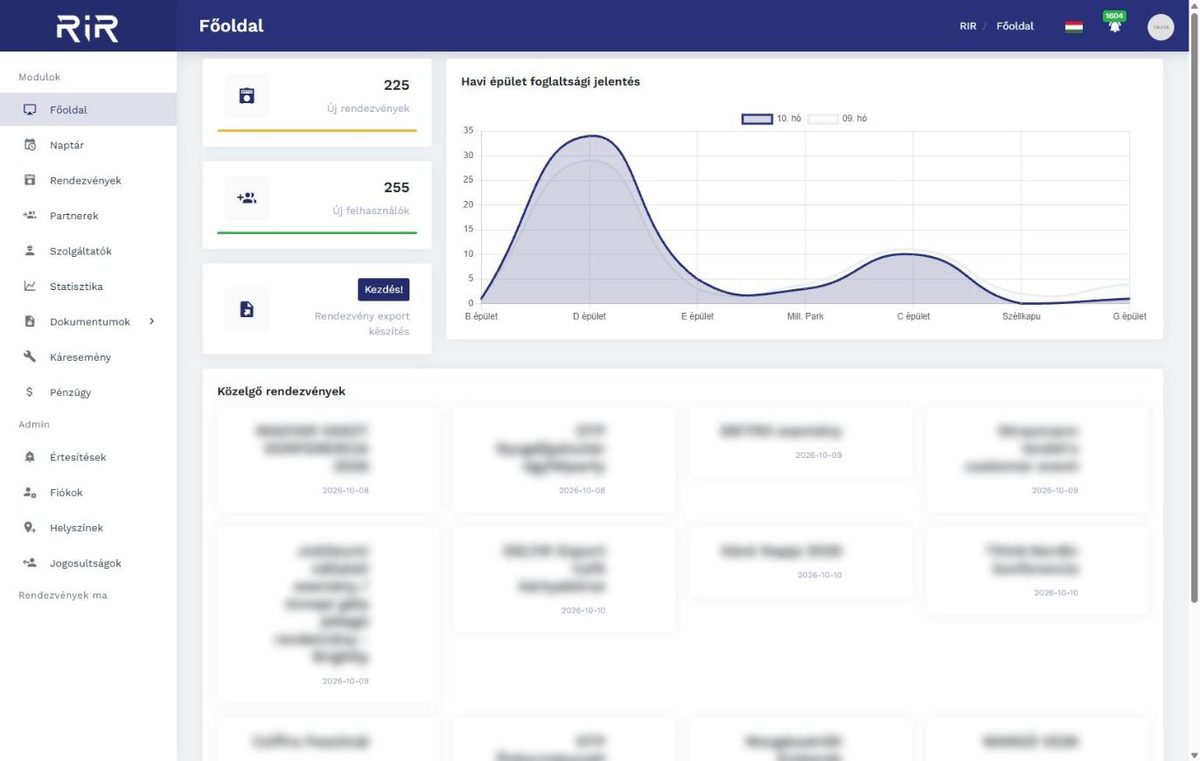Click the RIR breadcrumb link
This screenshot has height=761, width=1200.
[x=968, y=26]
